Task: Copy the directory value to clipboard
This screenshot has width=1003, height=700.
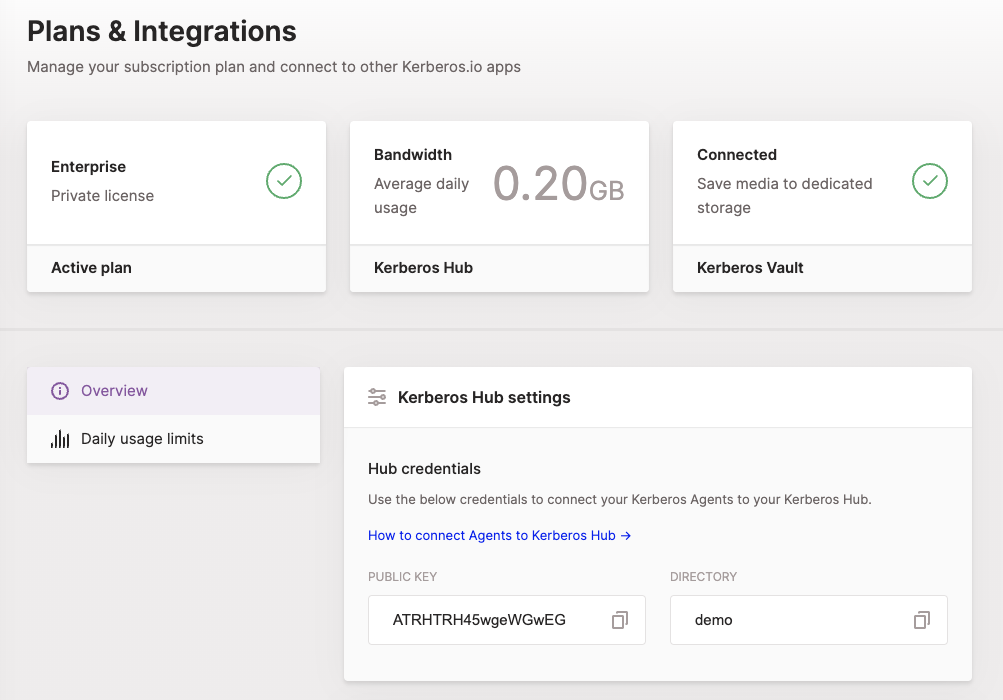Action: click(x=921, y=620)
